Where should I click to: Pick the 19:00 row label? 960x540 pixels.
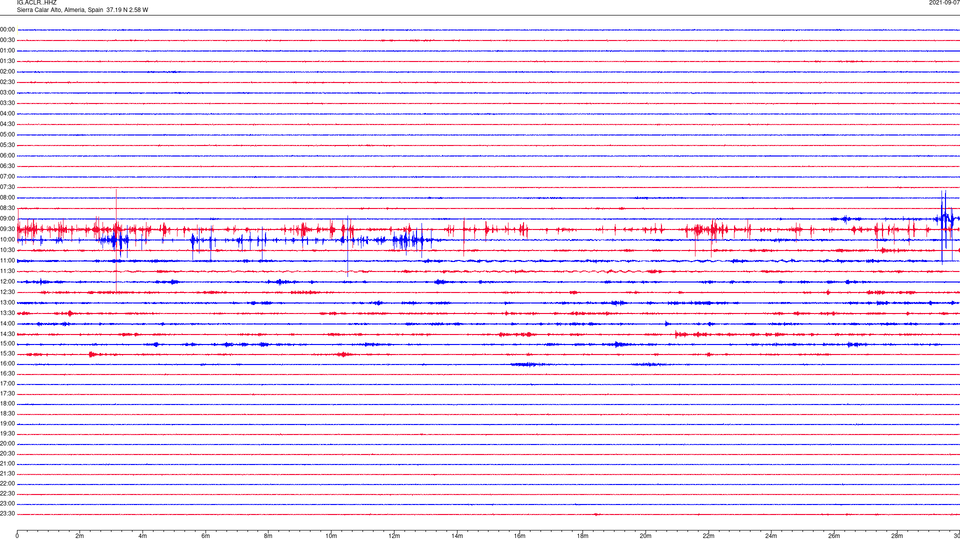coord(7,424)
